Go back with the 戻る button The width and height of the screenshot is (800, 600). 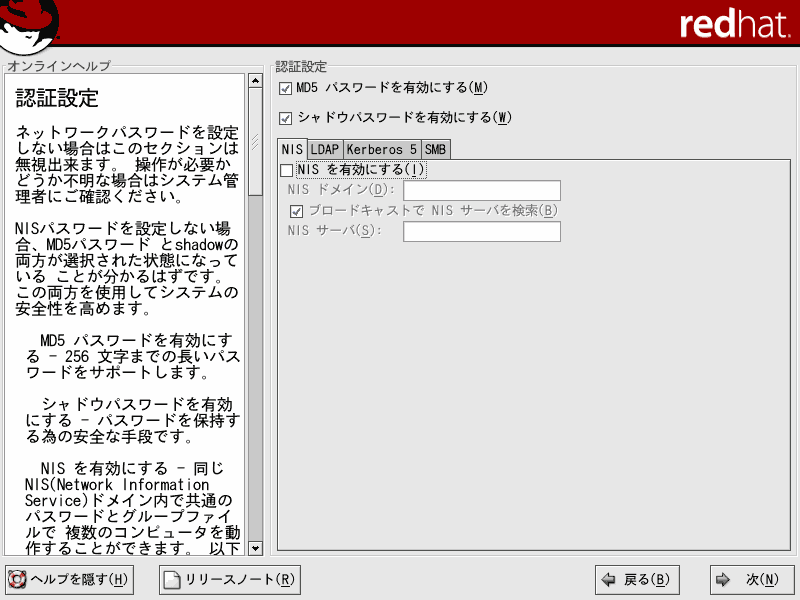637,580
